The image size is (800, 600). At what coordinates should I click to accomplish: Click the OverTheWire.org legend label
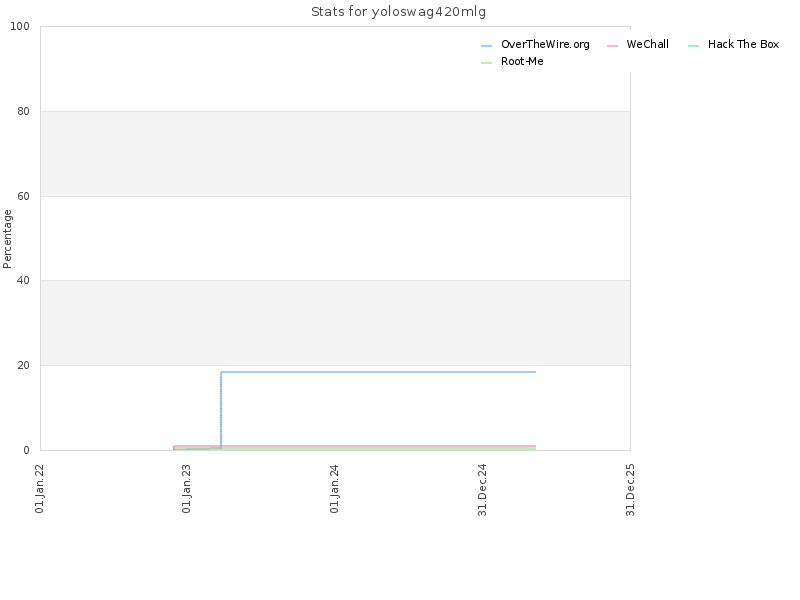[545, 44]
